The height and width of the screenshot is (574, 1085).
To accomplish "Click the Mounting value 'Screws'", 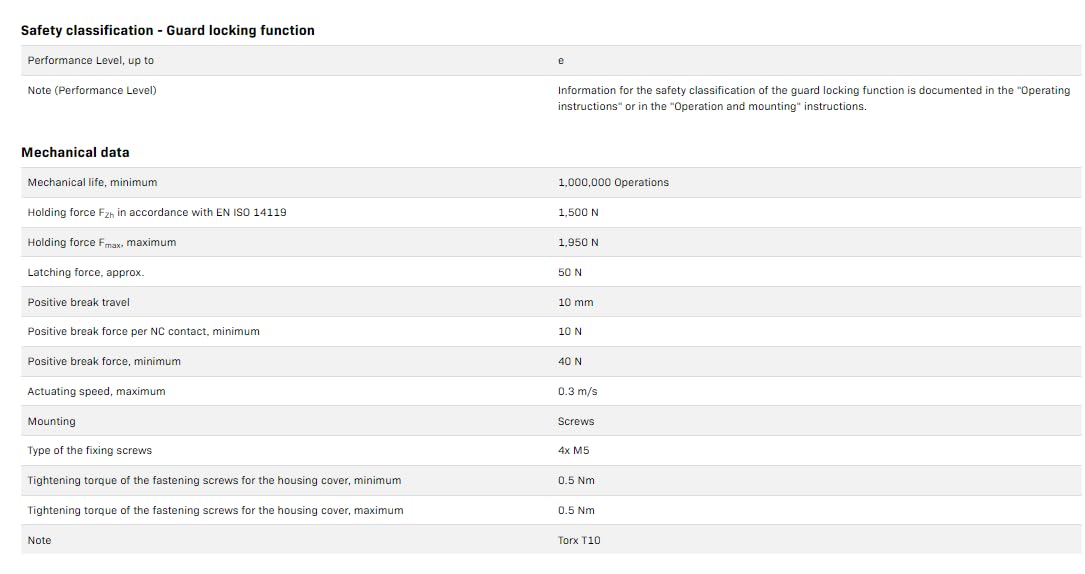I will [576, 421].
